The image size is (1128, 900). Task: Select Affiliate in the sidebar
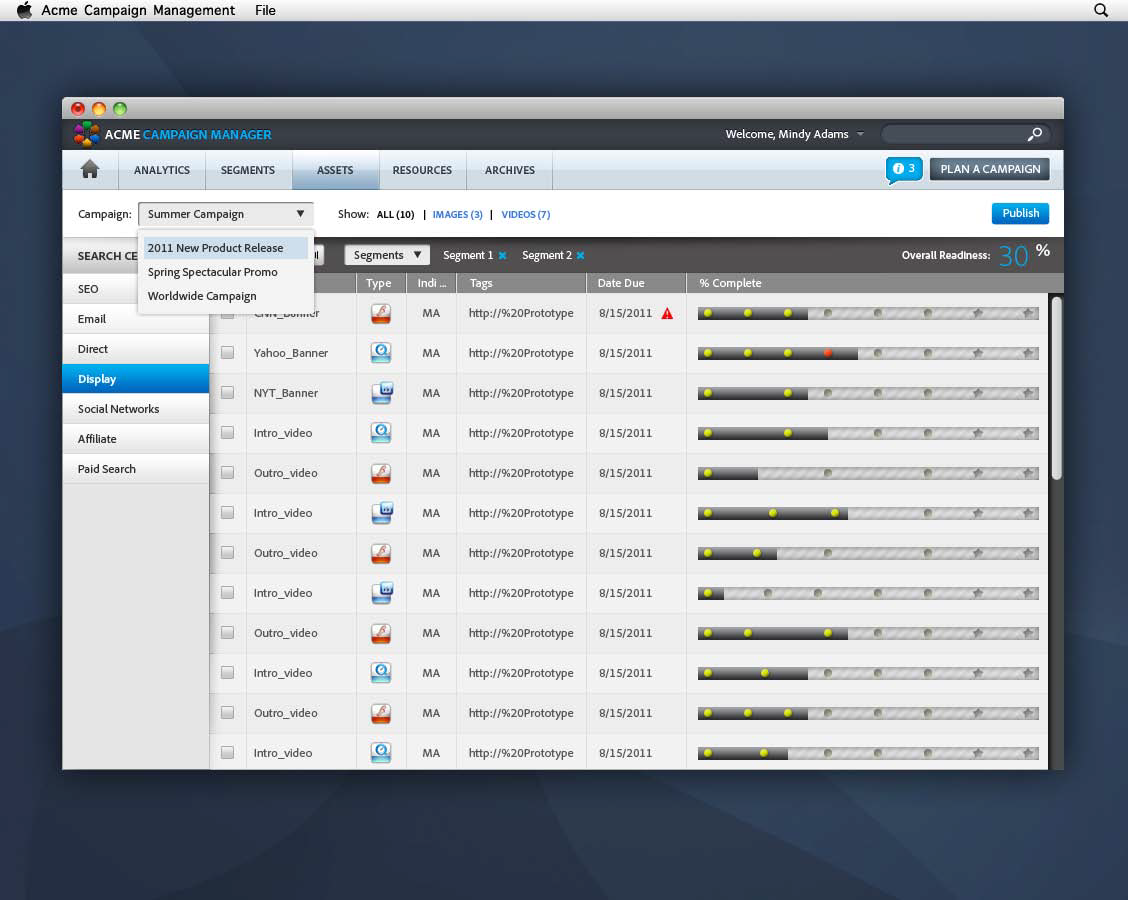[x=136, y=439]
